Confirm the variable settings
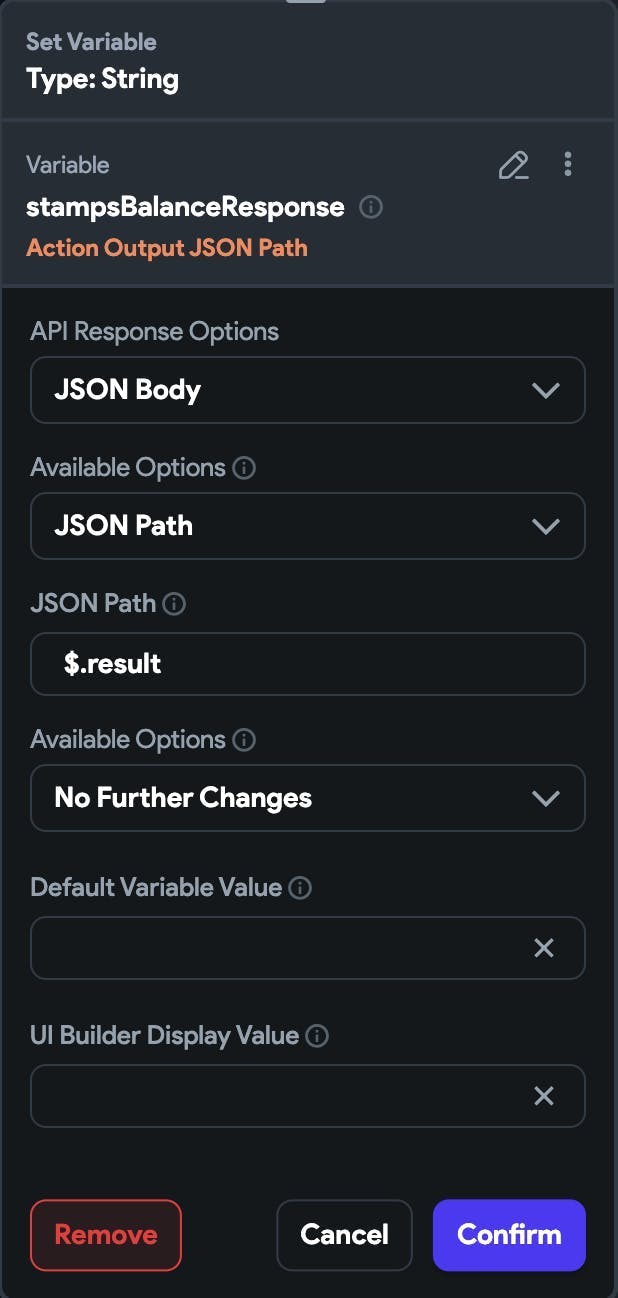Viewport: 618px width, 1298px height. click(509, 1235)
